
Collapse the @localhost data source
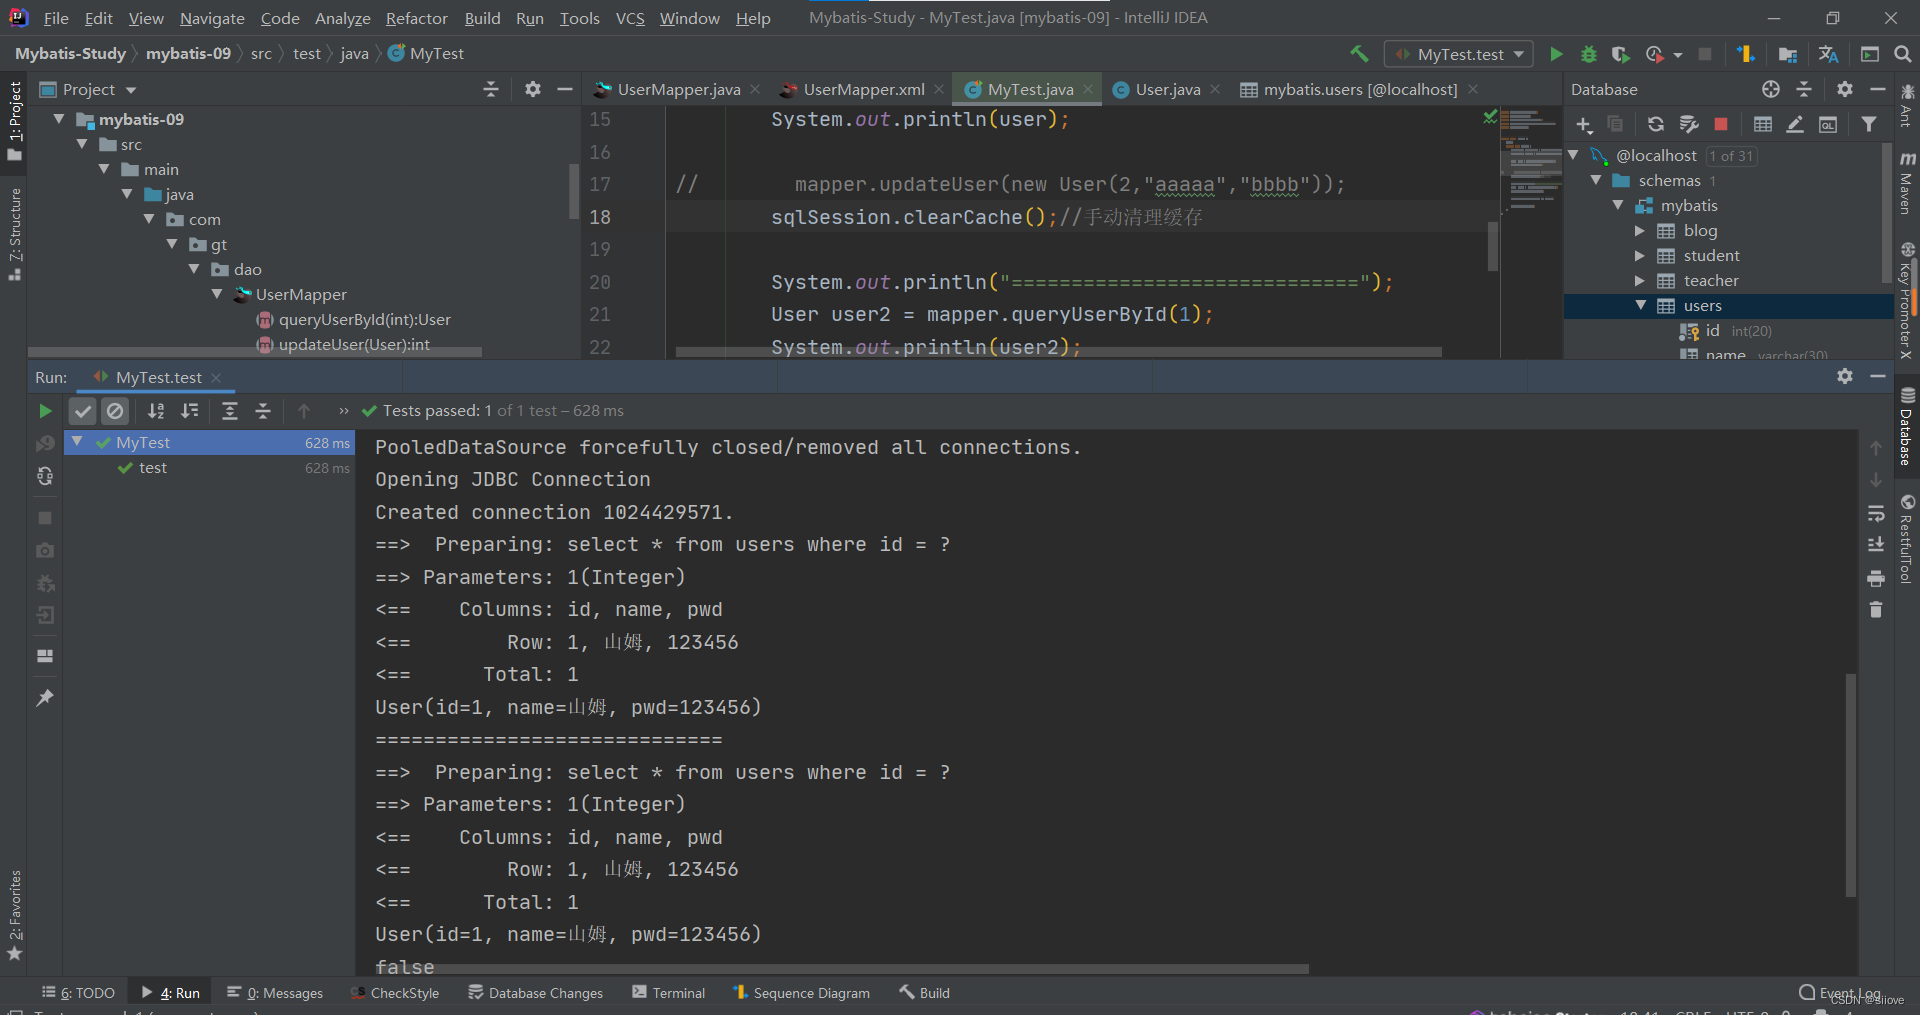[1573, 155]
